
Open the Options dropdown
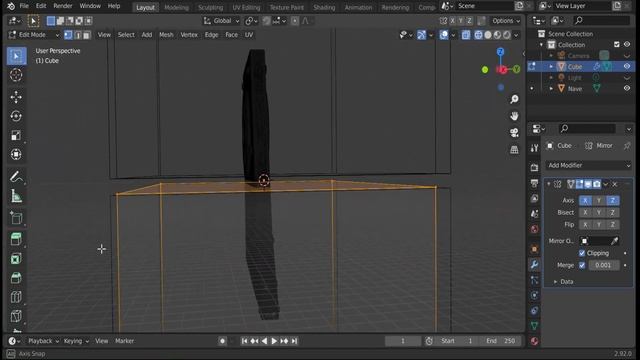[x=506, y=21]
